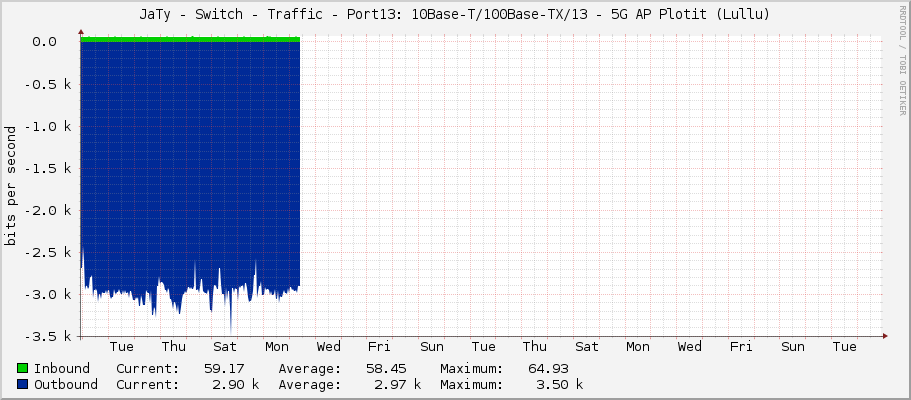The height and width of the screenshot is (400, 911).
Task: Click the -1.5 k y-axis label
Action: click(x=48, y=169)
